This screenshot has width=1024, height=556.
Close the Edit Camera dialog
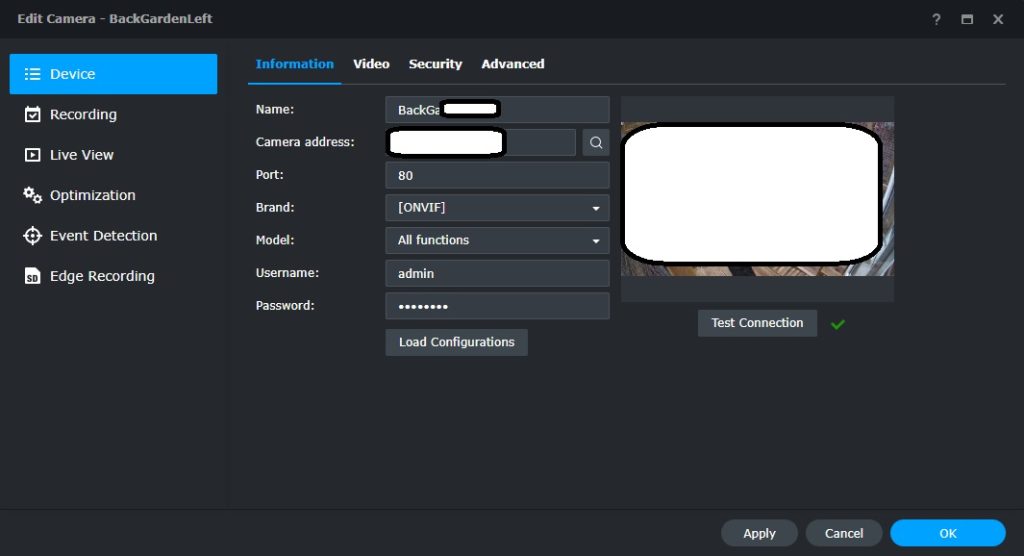[998, 19]
